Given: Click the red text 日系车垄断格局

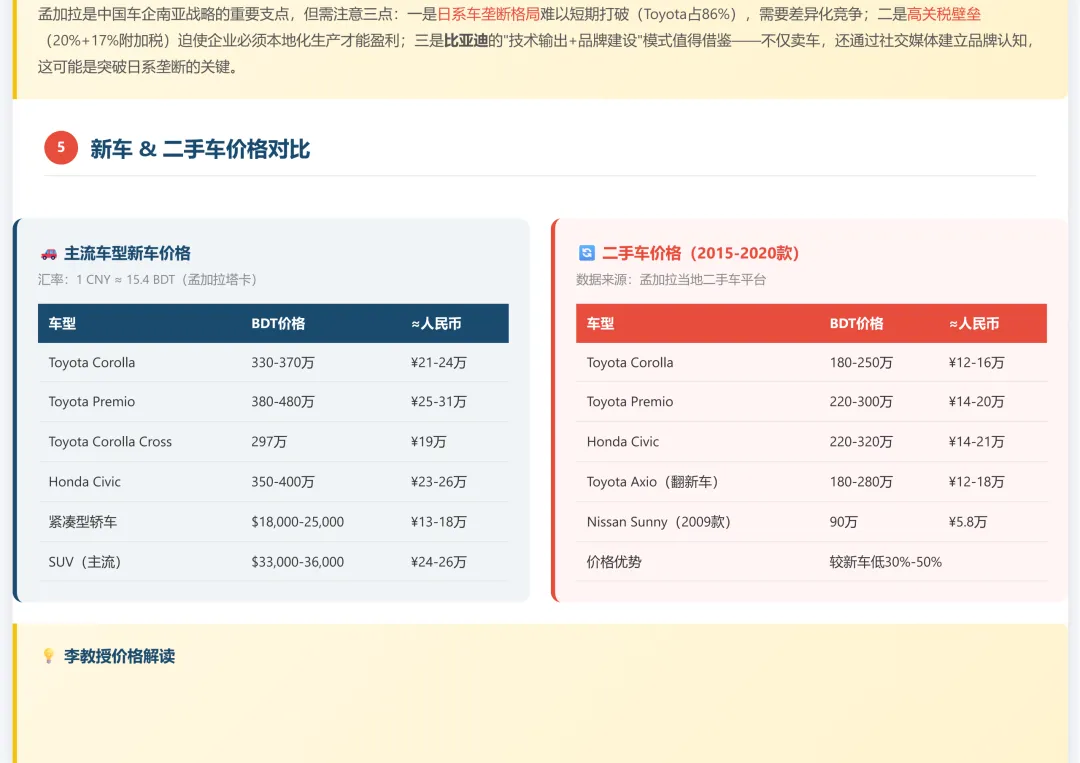Looking at the screenshot, I should pyautogui.click(x=489, y=14).
